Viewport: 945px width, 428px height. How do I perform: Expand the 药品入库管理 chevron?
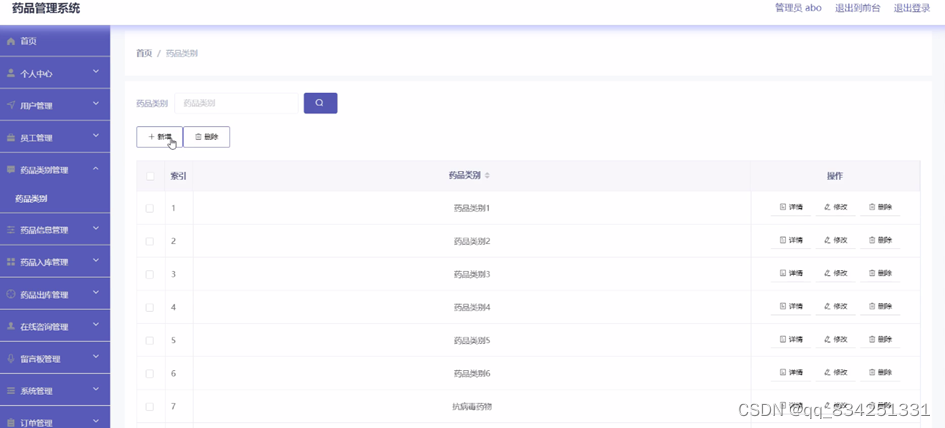[x=96, y=260]
